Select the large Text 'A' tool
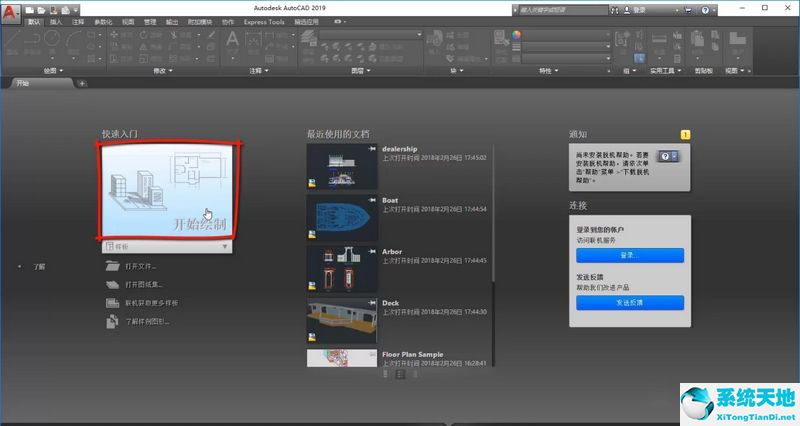This screenshot has width=800, height=426. (x=232, y=40)
